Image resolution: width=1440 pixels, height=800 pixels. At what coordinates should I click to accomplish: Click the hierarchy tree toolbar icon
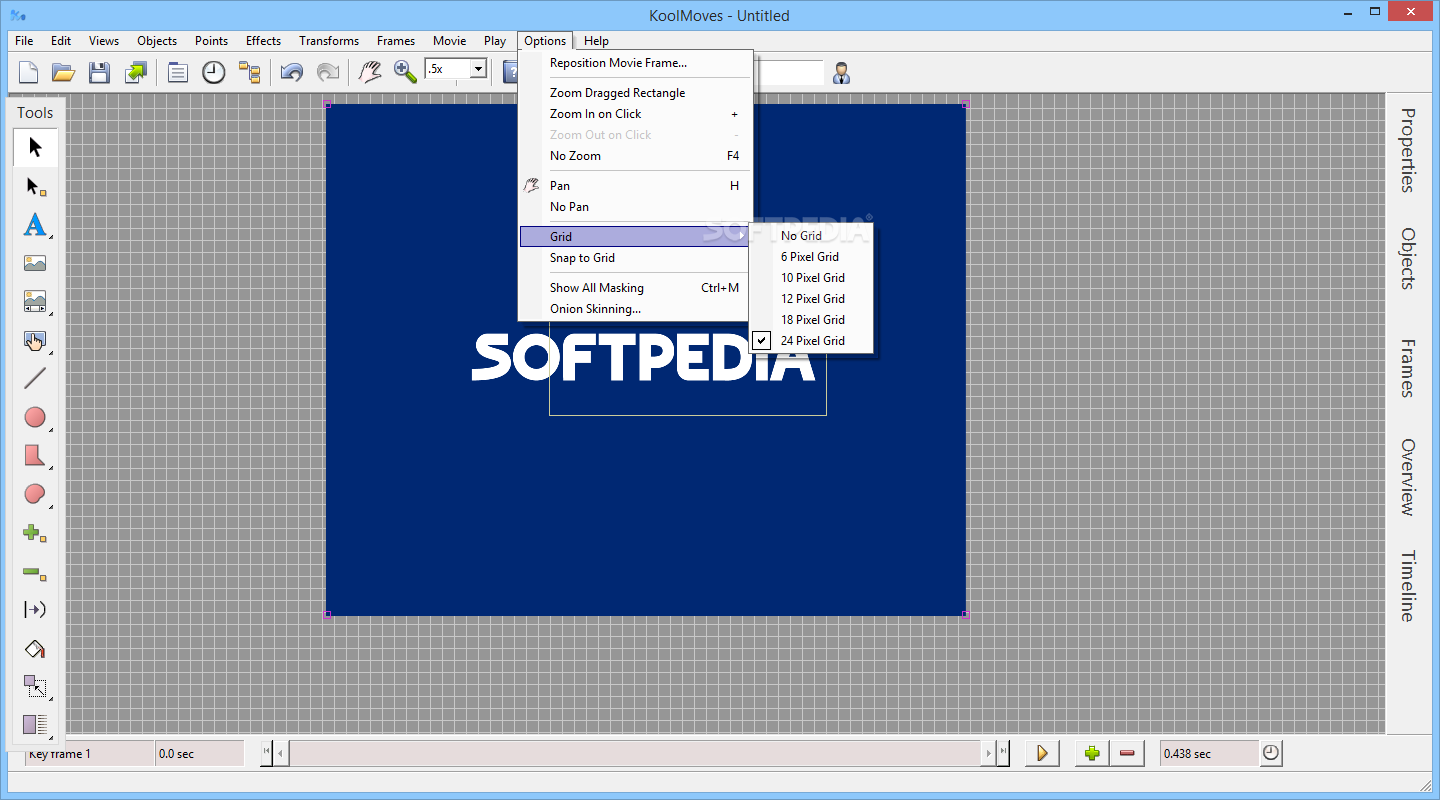pyautogui.click(x=249, y=72)
